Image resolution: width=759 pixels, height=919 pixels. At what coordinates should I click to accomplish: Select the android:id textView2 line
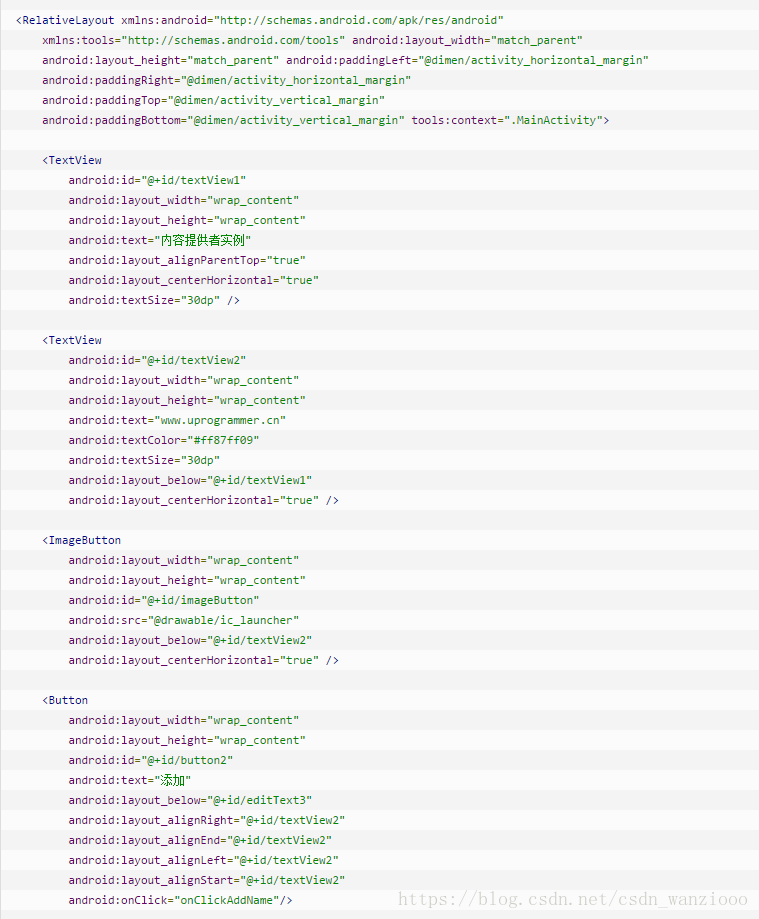click(x=157, y=360)
